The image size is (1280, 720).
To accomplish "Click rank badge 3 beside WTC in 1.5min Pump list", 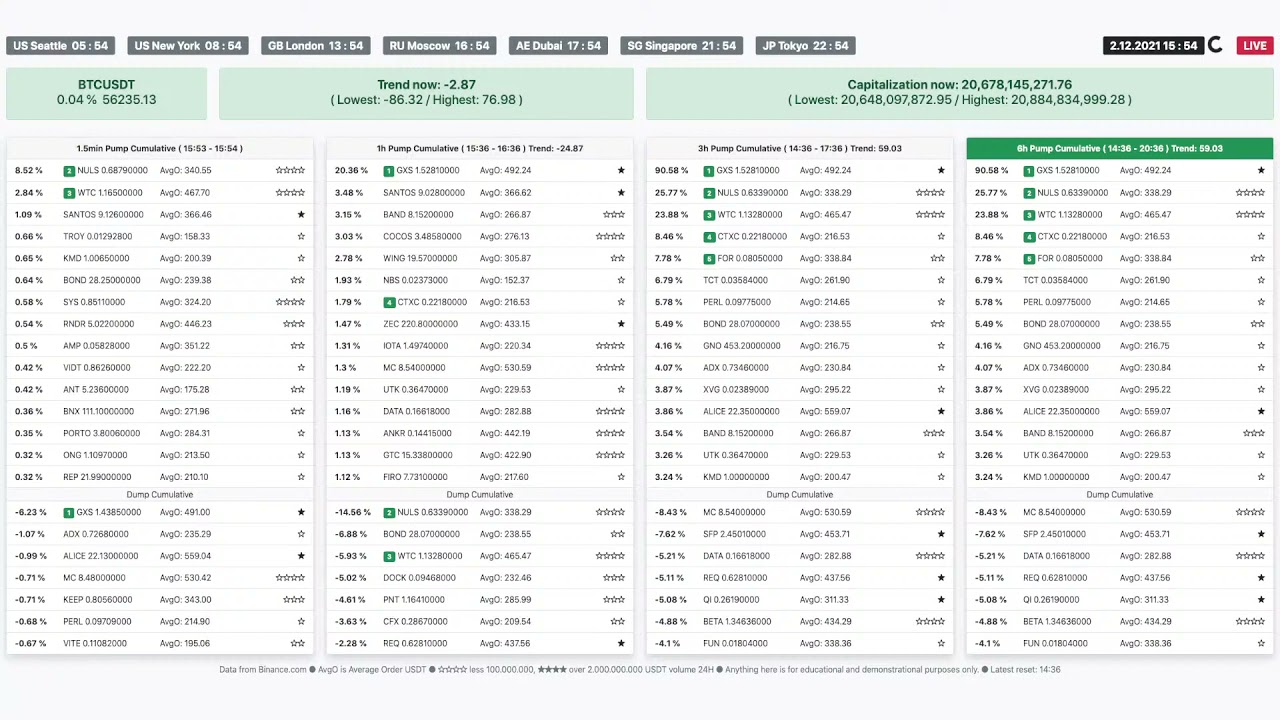I will click(x=69, y=193).
